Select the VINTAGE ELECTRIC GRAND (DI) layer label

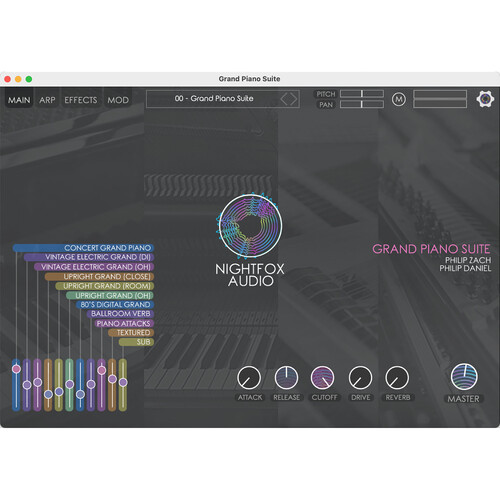coord(89,257)
